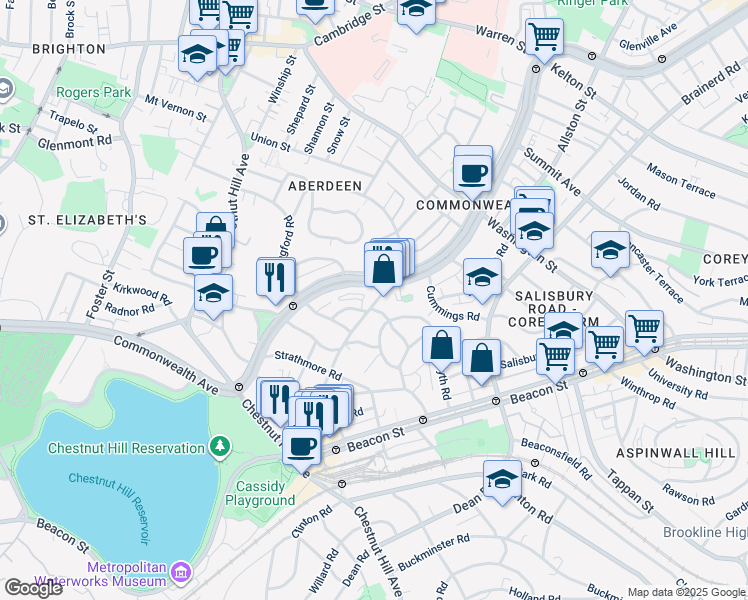Click the Mason Terrace label
The width and height of the screenshot is (748, 600).
tap(681, 181)
